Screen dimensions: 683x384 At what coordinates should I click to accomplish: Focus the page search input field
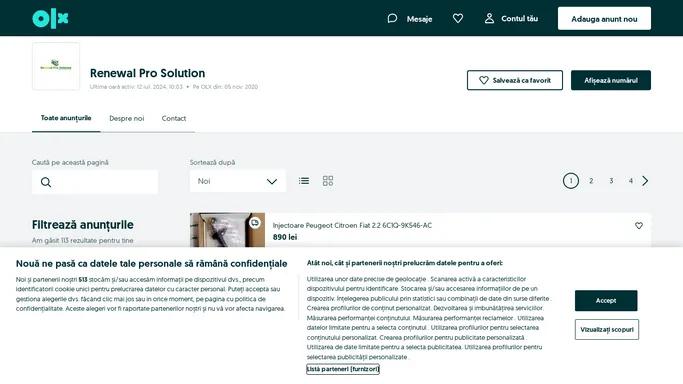click(x=95, y=182)
